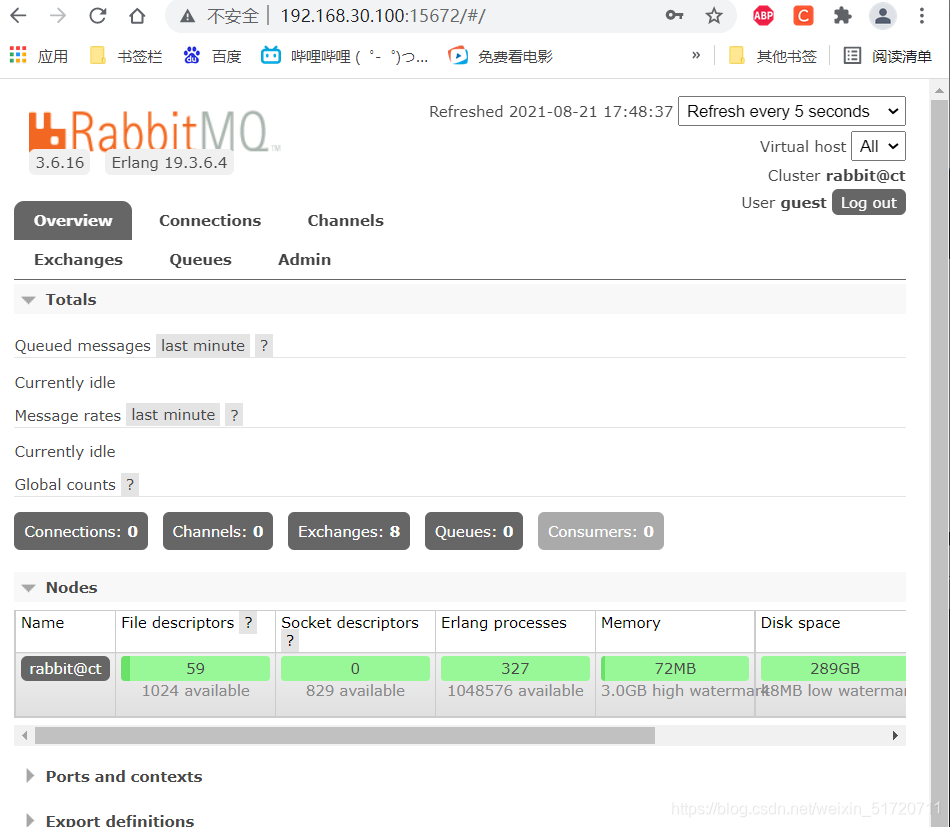
Task: Bookmark this page with the star
Action: tap(714, 16)
